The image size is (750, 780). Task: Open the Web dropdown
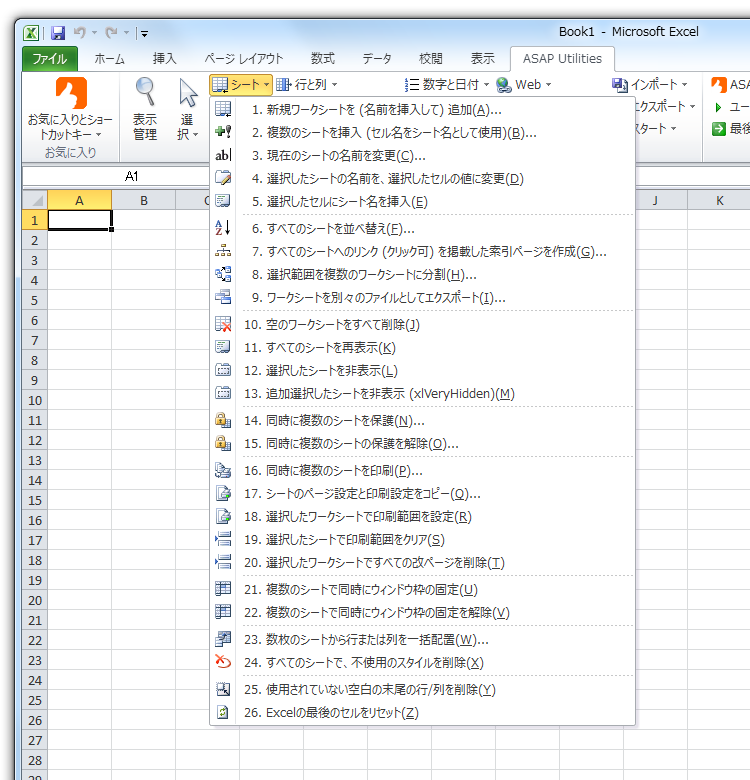[524, 85]
